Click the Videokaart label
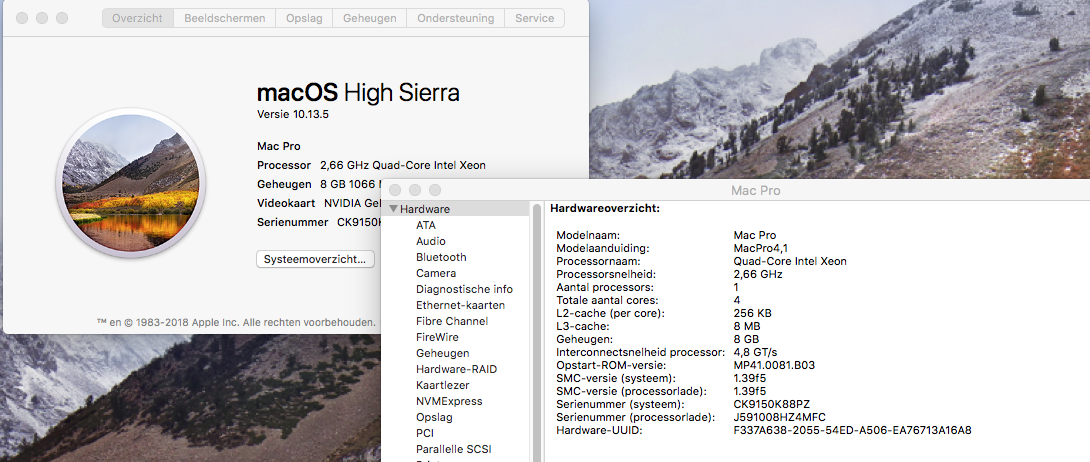The height and width of the screenshot is (462, 1090). (x=286, y=204)
